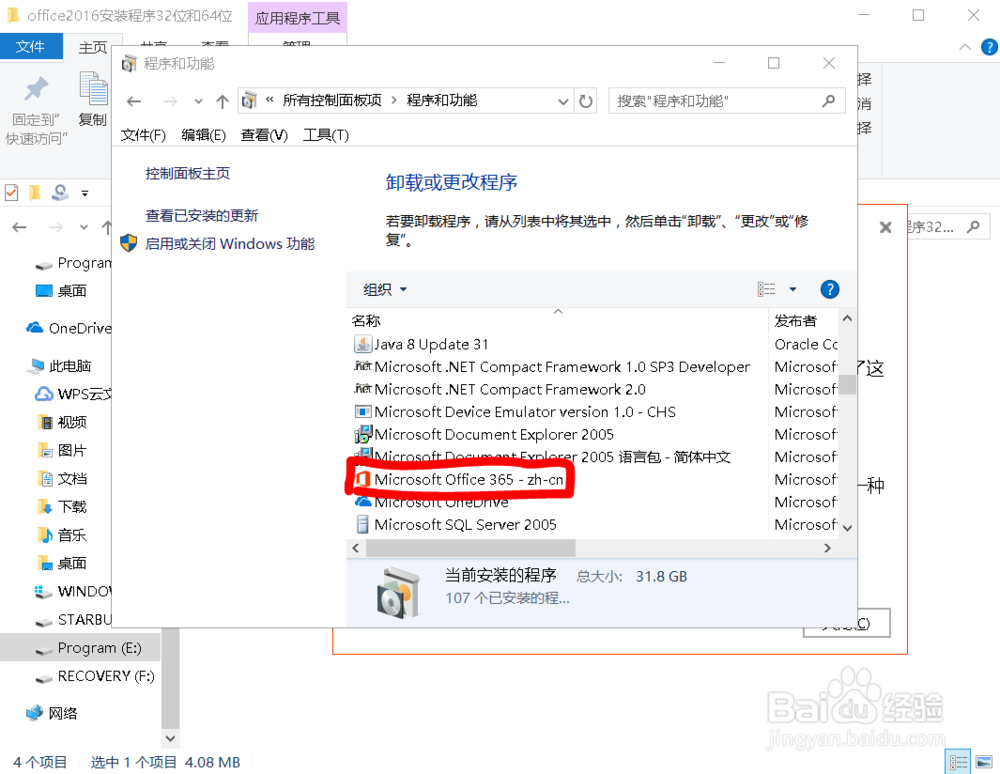Sort program list by 名称 column
Screen dimensions: 1000x774
click(366, 321)
